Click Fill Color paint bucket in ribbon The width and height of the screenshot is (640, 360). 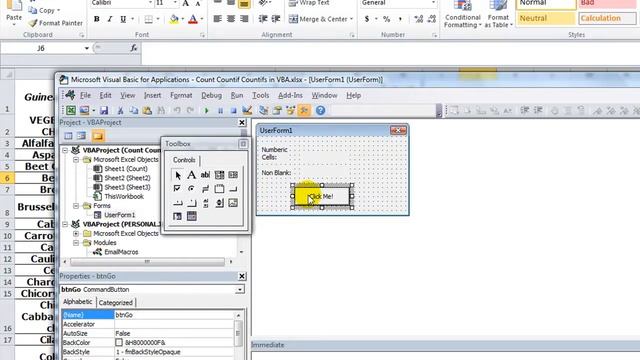tap(174, 19)
